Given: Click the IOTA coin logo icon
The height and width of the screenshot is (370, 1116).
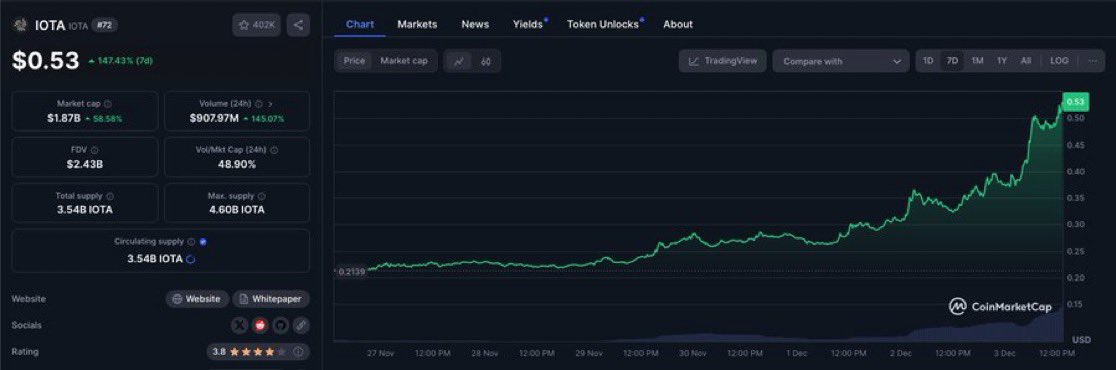Looking at the screenshot, I should click(x=20, y=25).
